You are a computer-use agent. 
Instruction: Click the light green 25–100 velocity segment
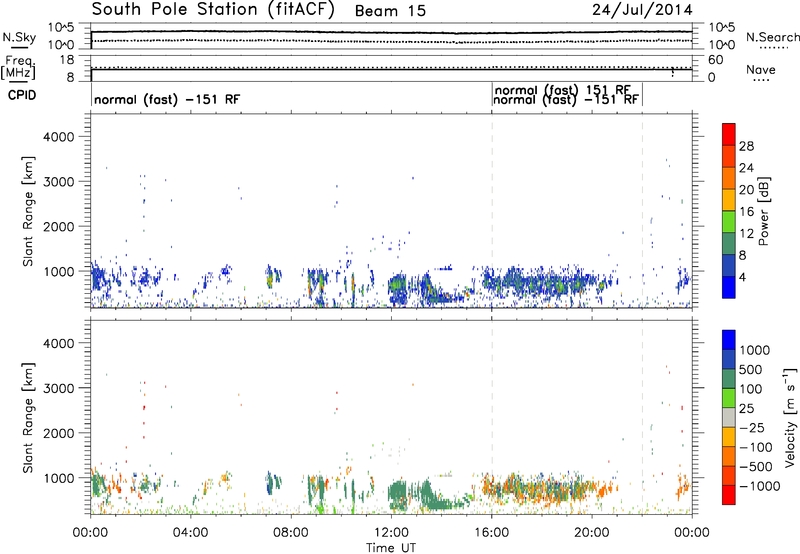pyautogui.click(x=729, y=398)
